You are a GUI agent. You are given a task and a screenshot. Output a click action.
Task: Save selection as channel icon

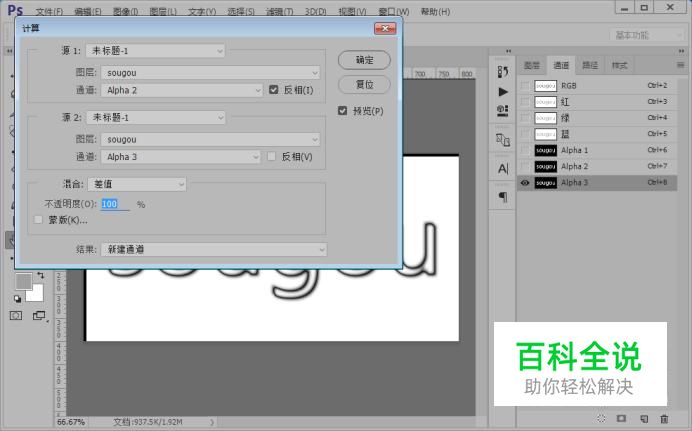coord(621,418)
